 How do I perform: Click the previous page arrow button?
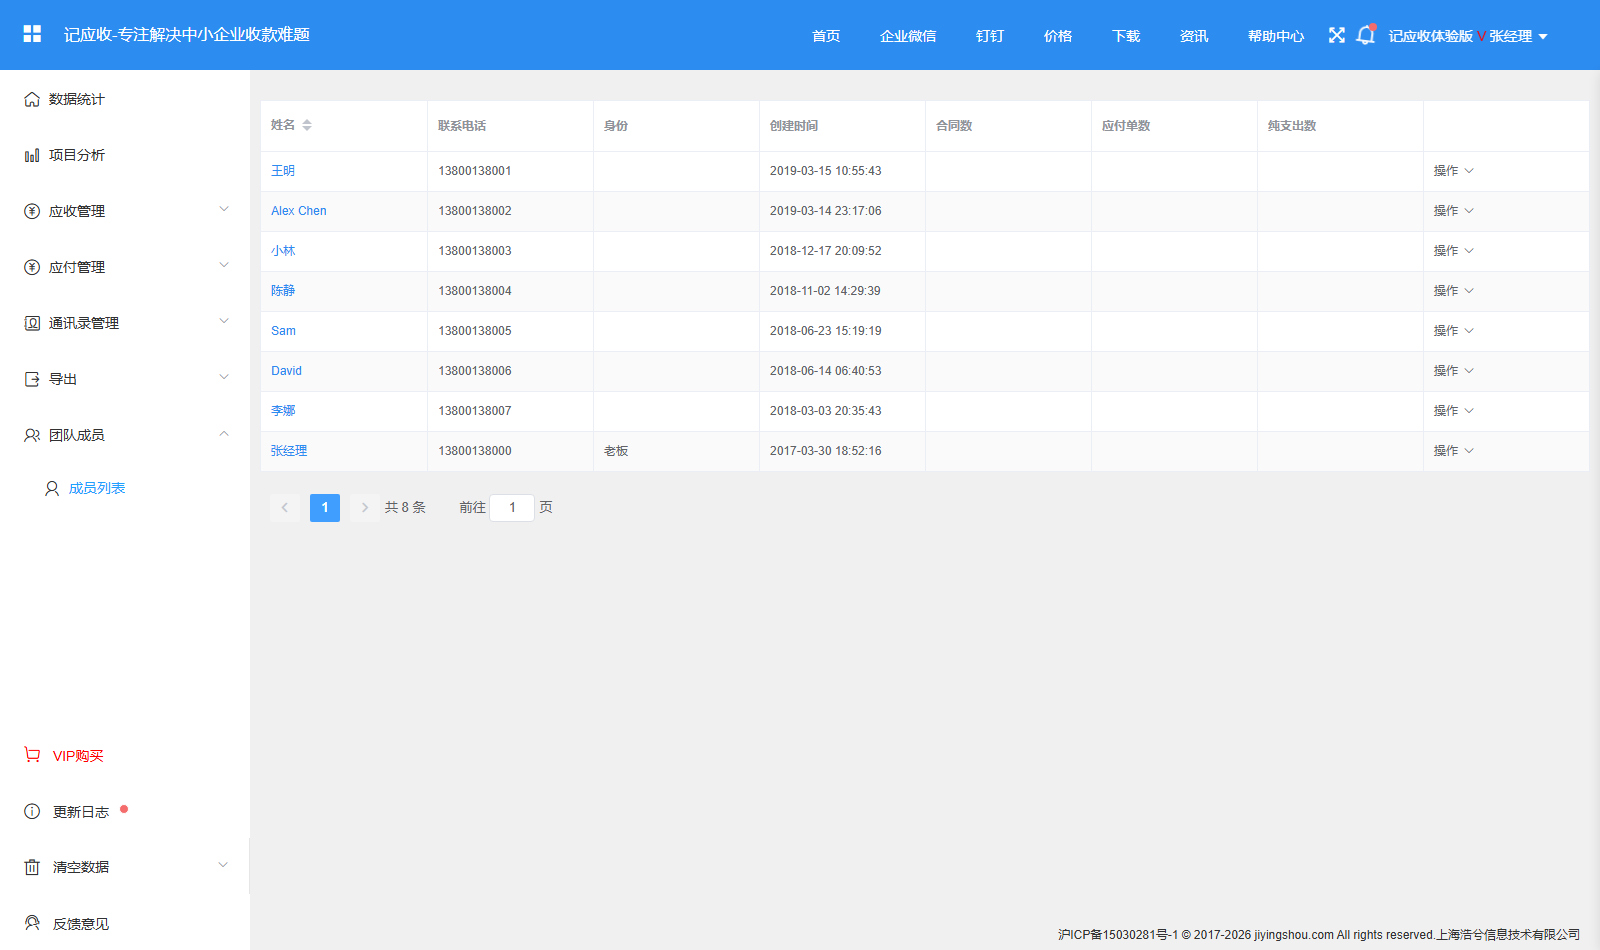tap(285, 508)
